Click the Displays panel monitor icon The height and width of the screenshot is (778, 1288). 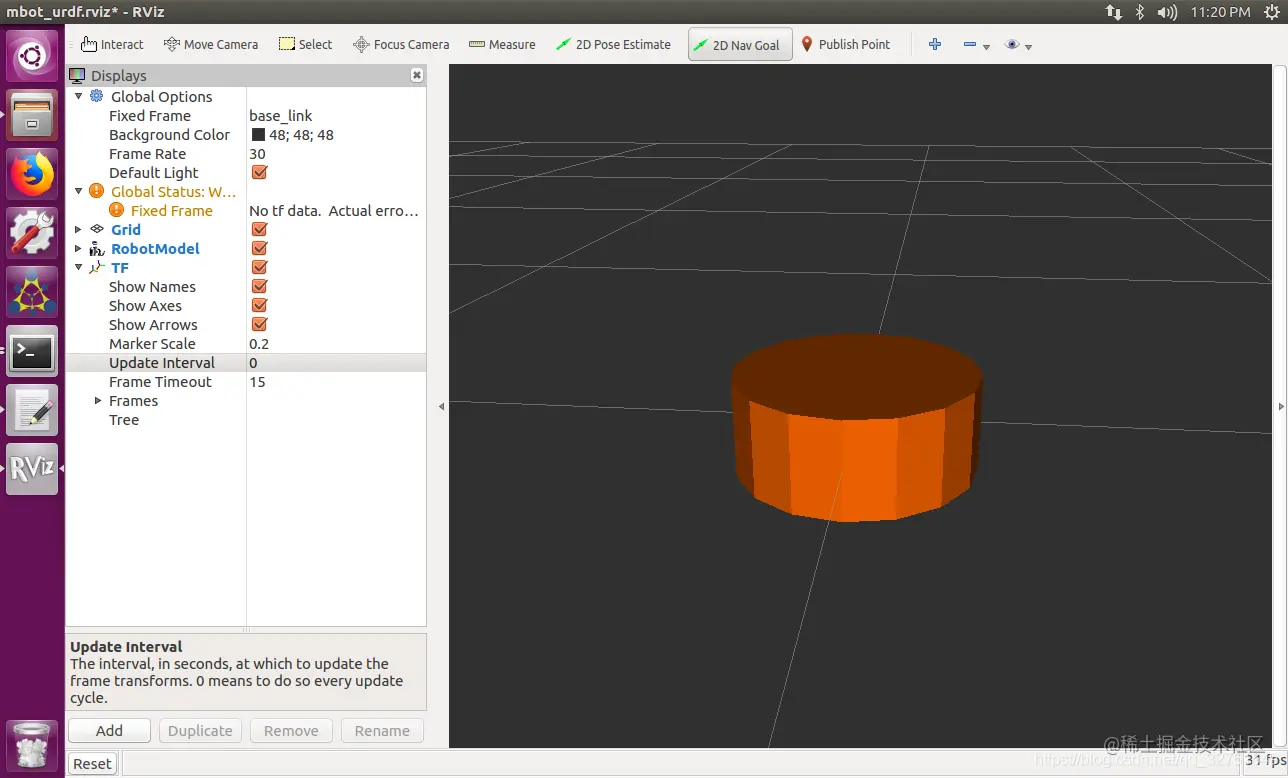[77, 75]
